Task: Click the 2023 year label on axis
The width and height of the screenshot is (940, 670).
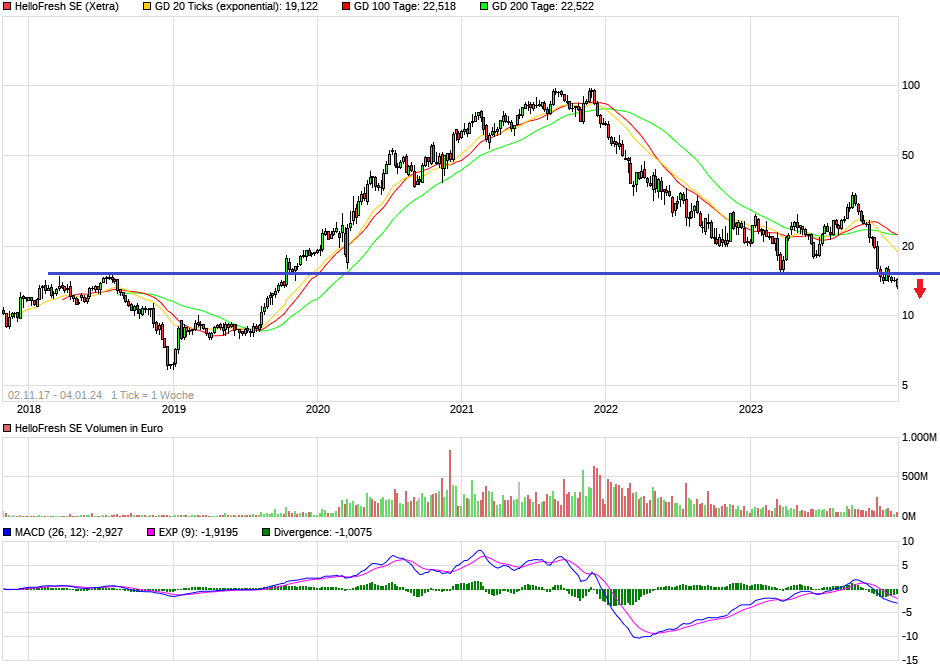Action: click(x=751, y=409)
